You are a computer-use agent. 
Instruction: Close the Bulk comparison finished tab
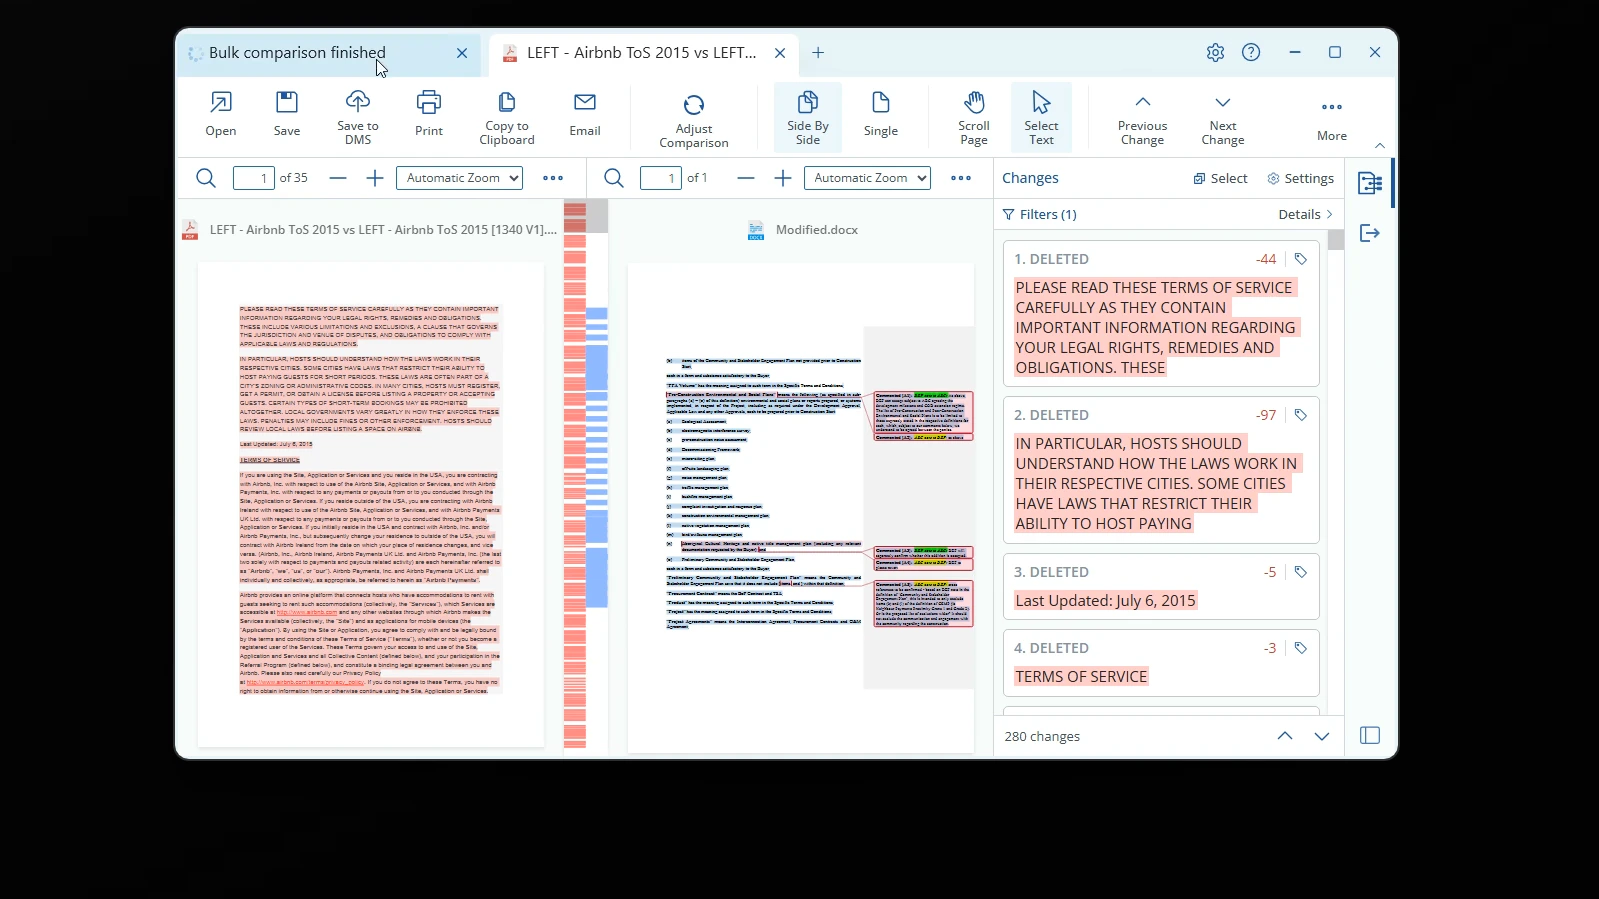(462, 53)
